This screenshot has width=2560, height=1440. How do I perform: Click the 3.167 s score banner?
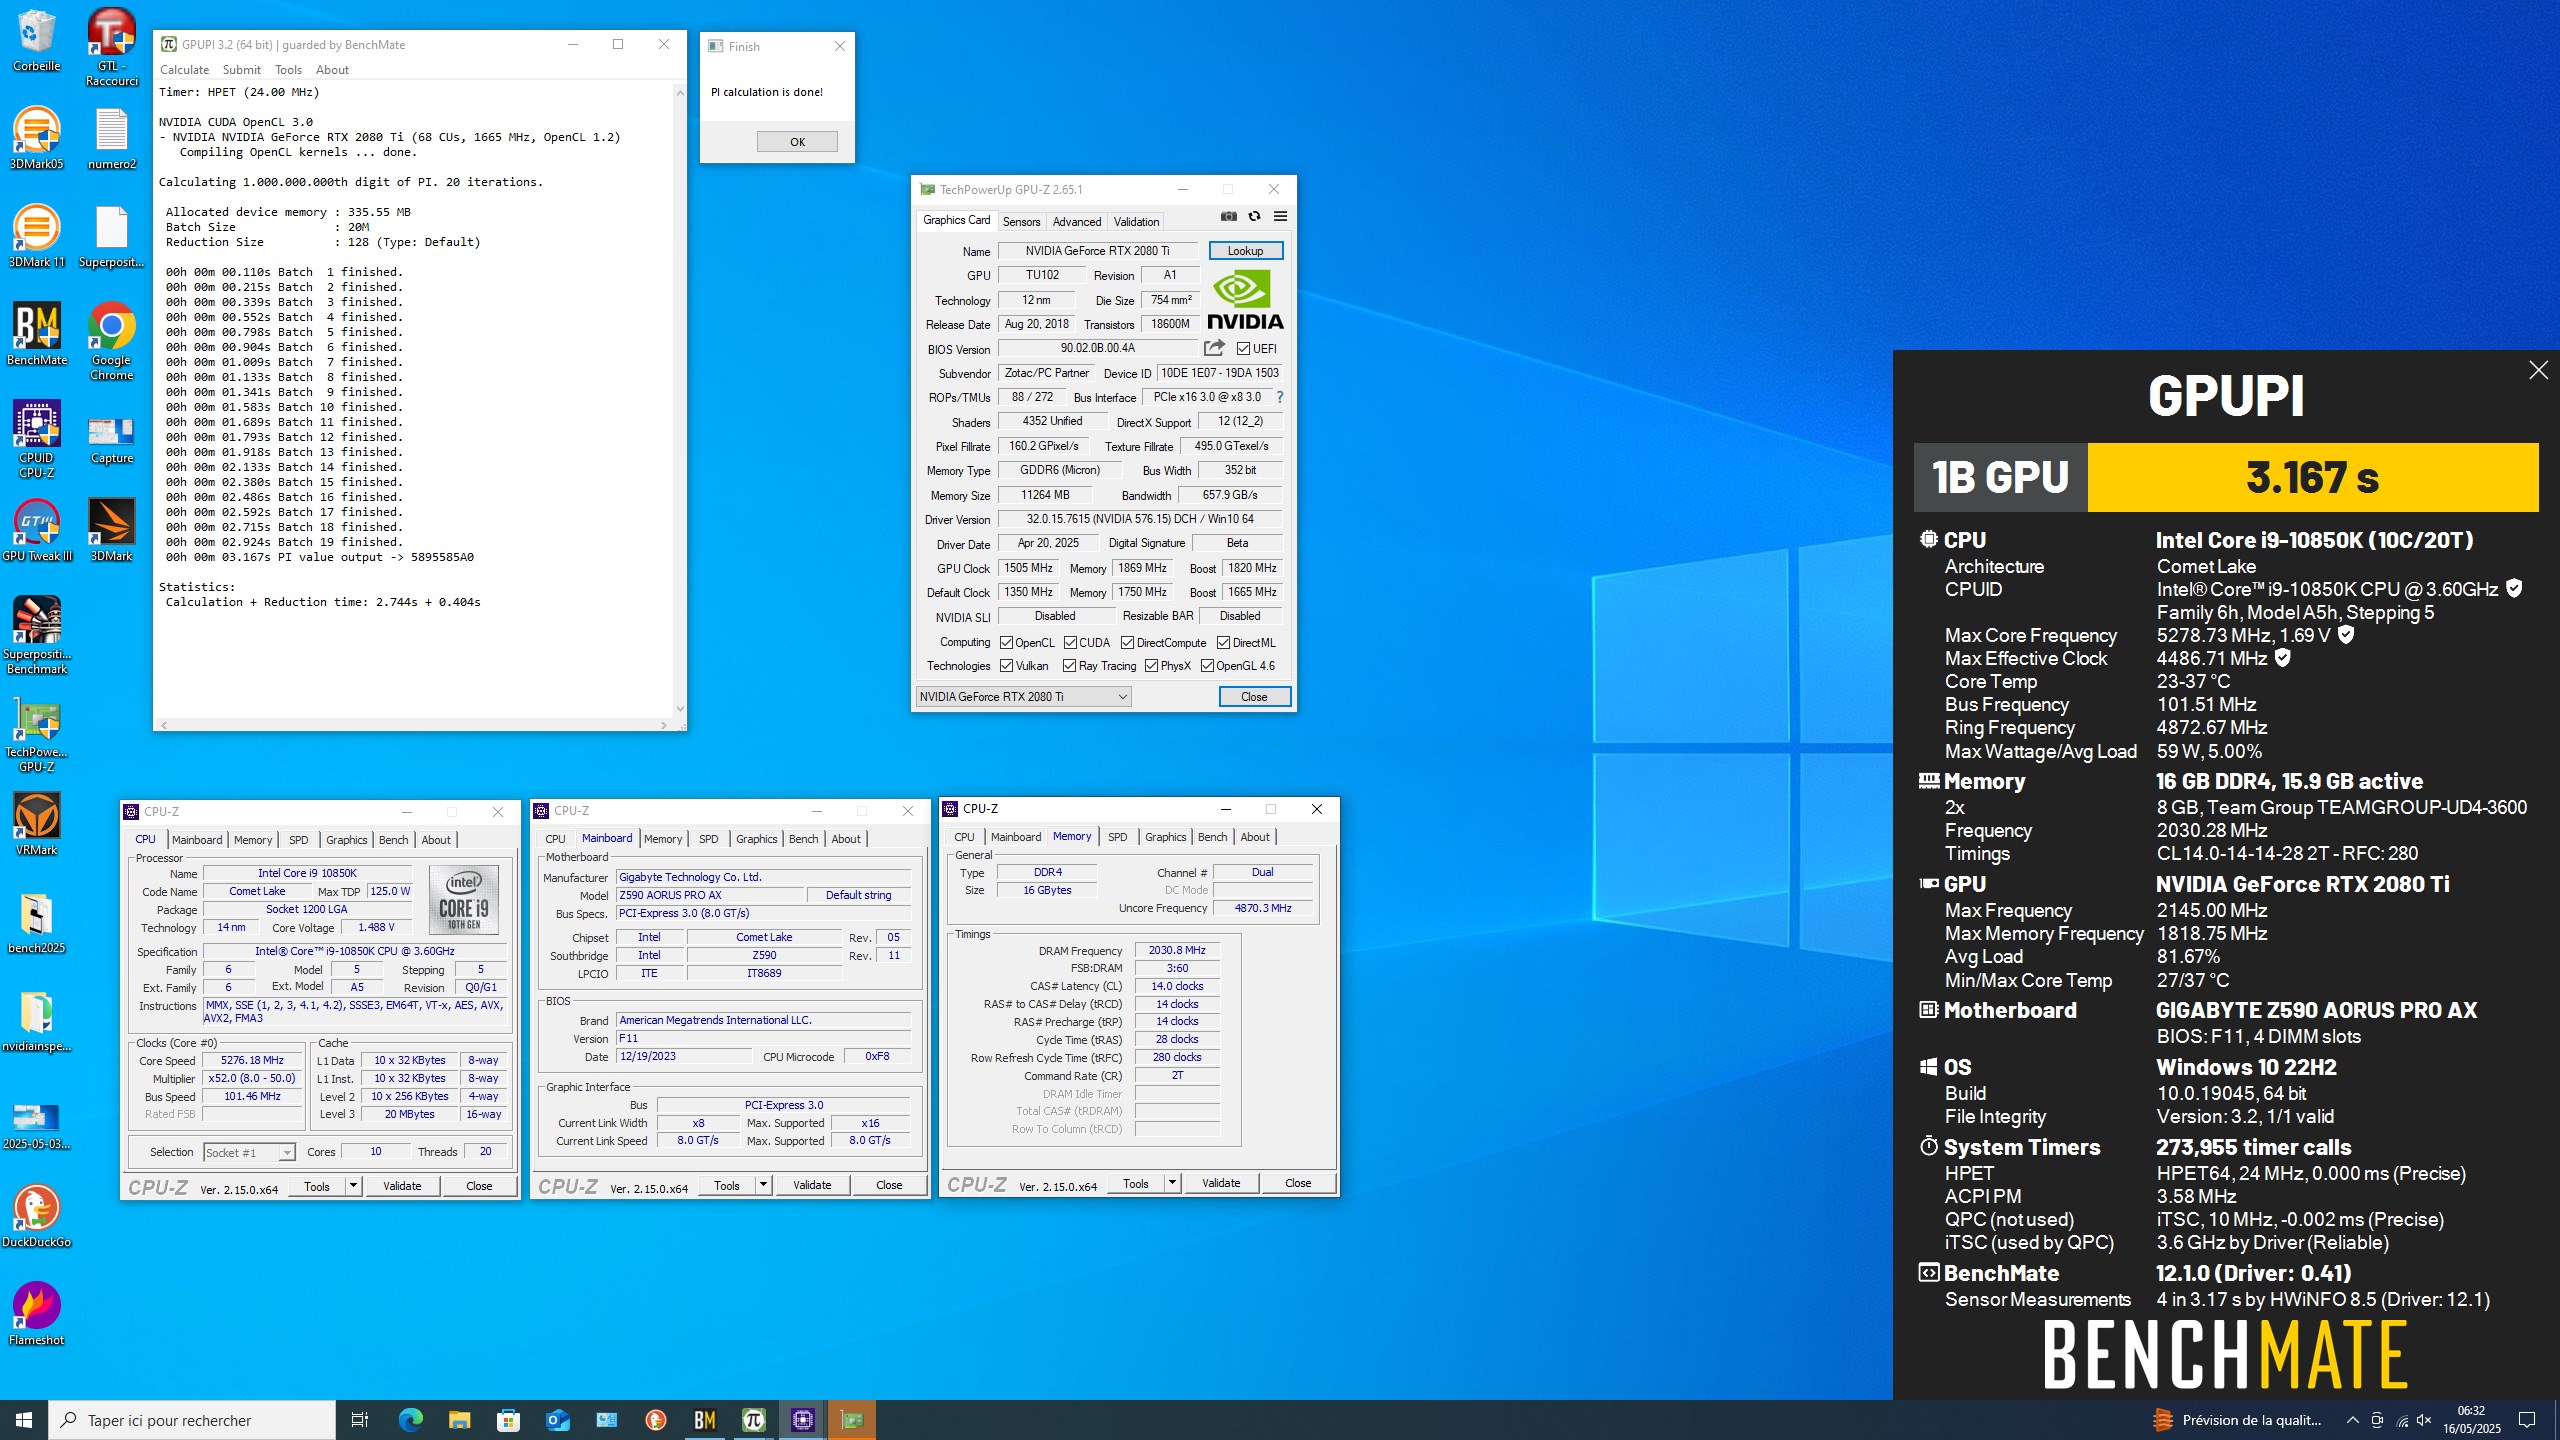click(x=2313, y=477)
